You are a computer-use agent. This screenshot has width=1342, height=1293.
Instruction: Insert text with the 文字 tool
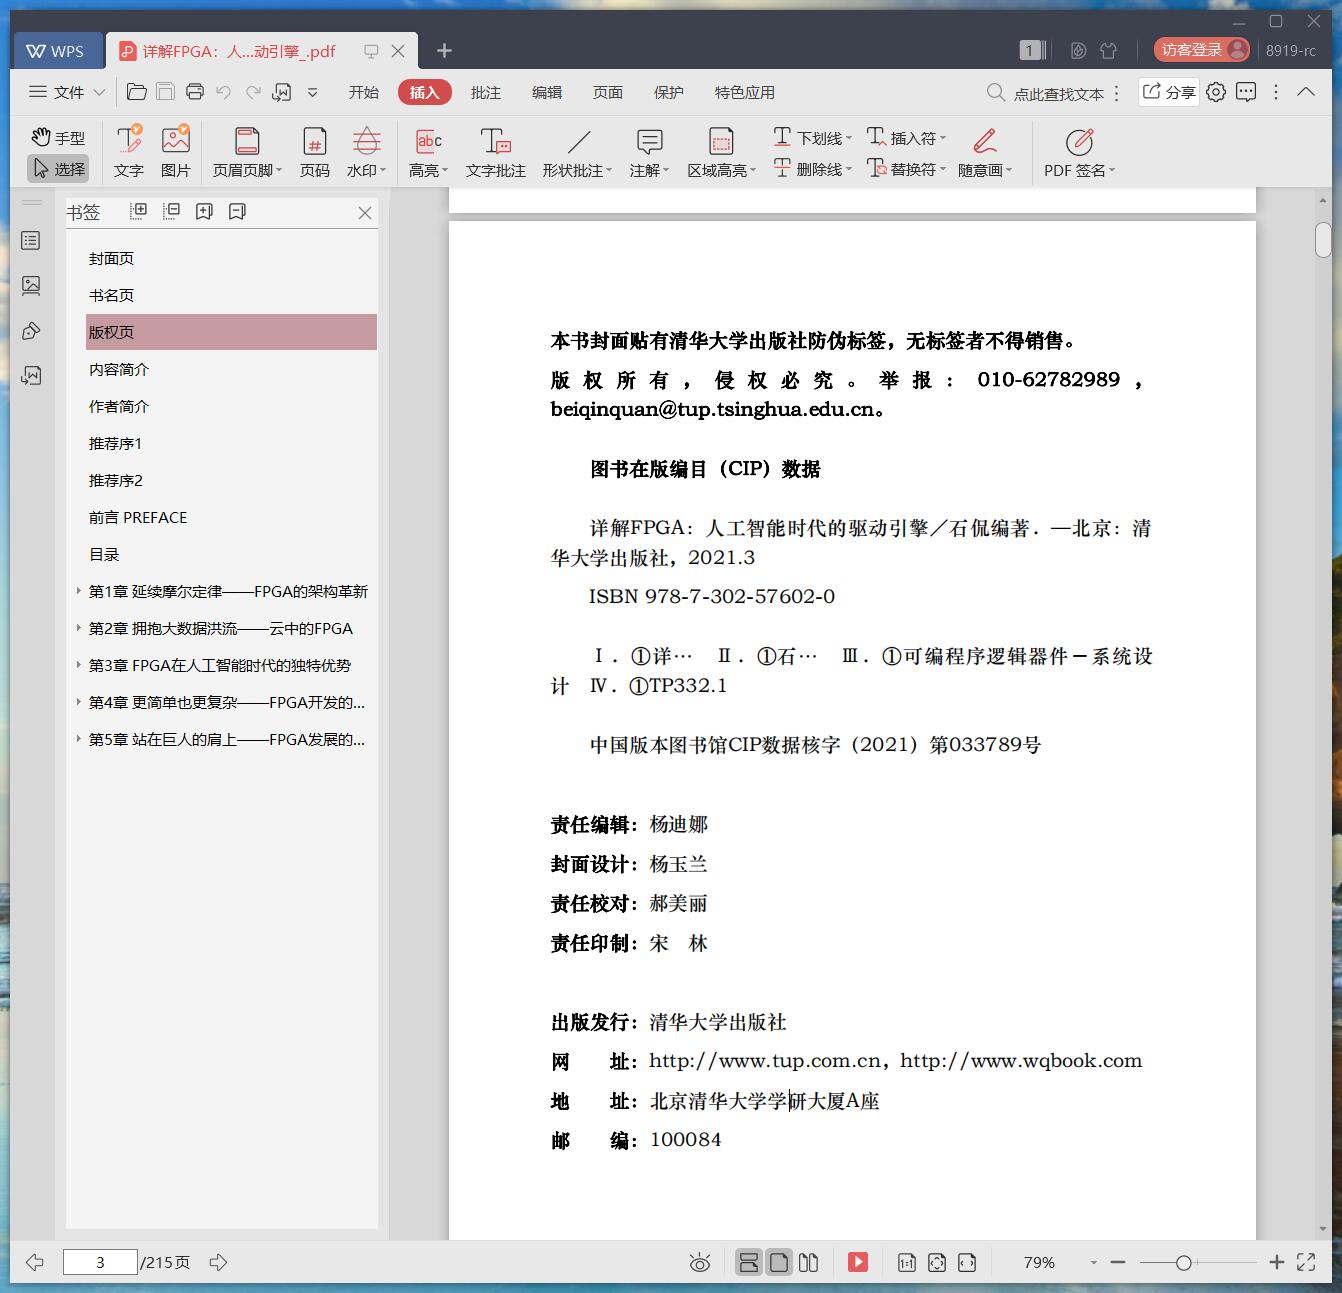tap(129, 152)
